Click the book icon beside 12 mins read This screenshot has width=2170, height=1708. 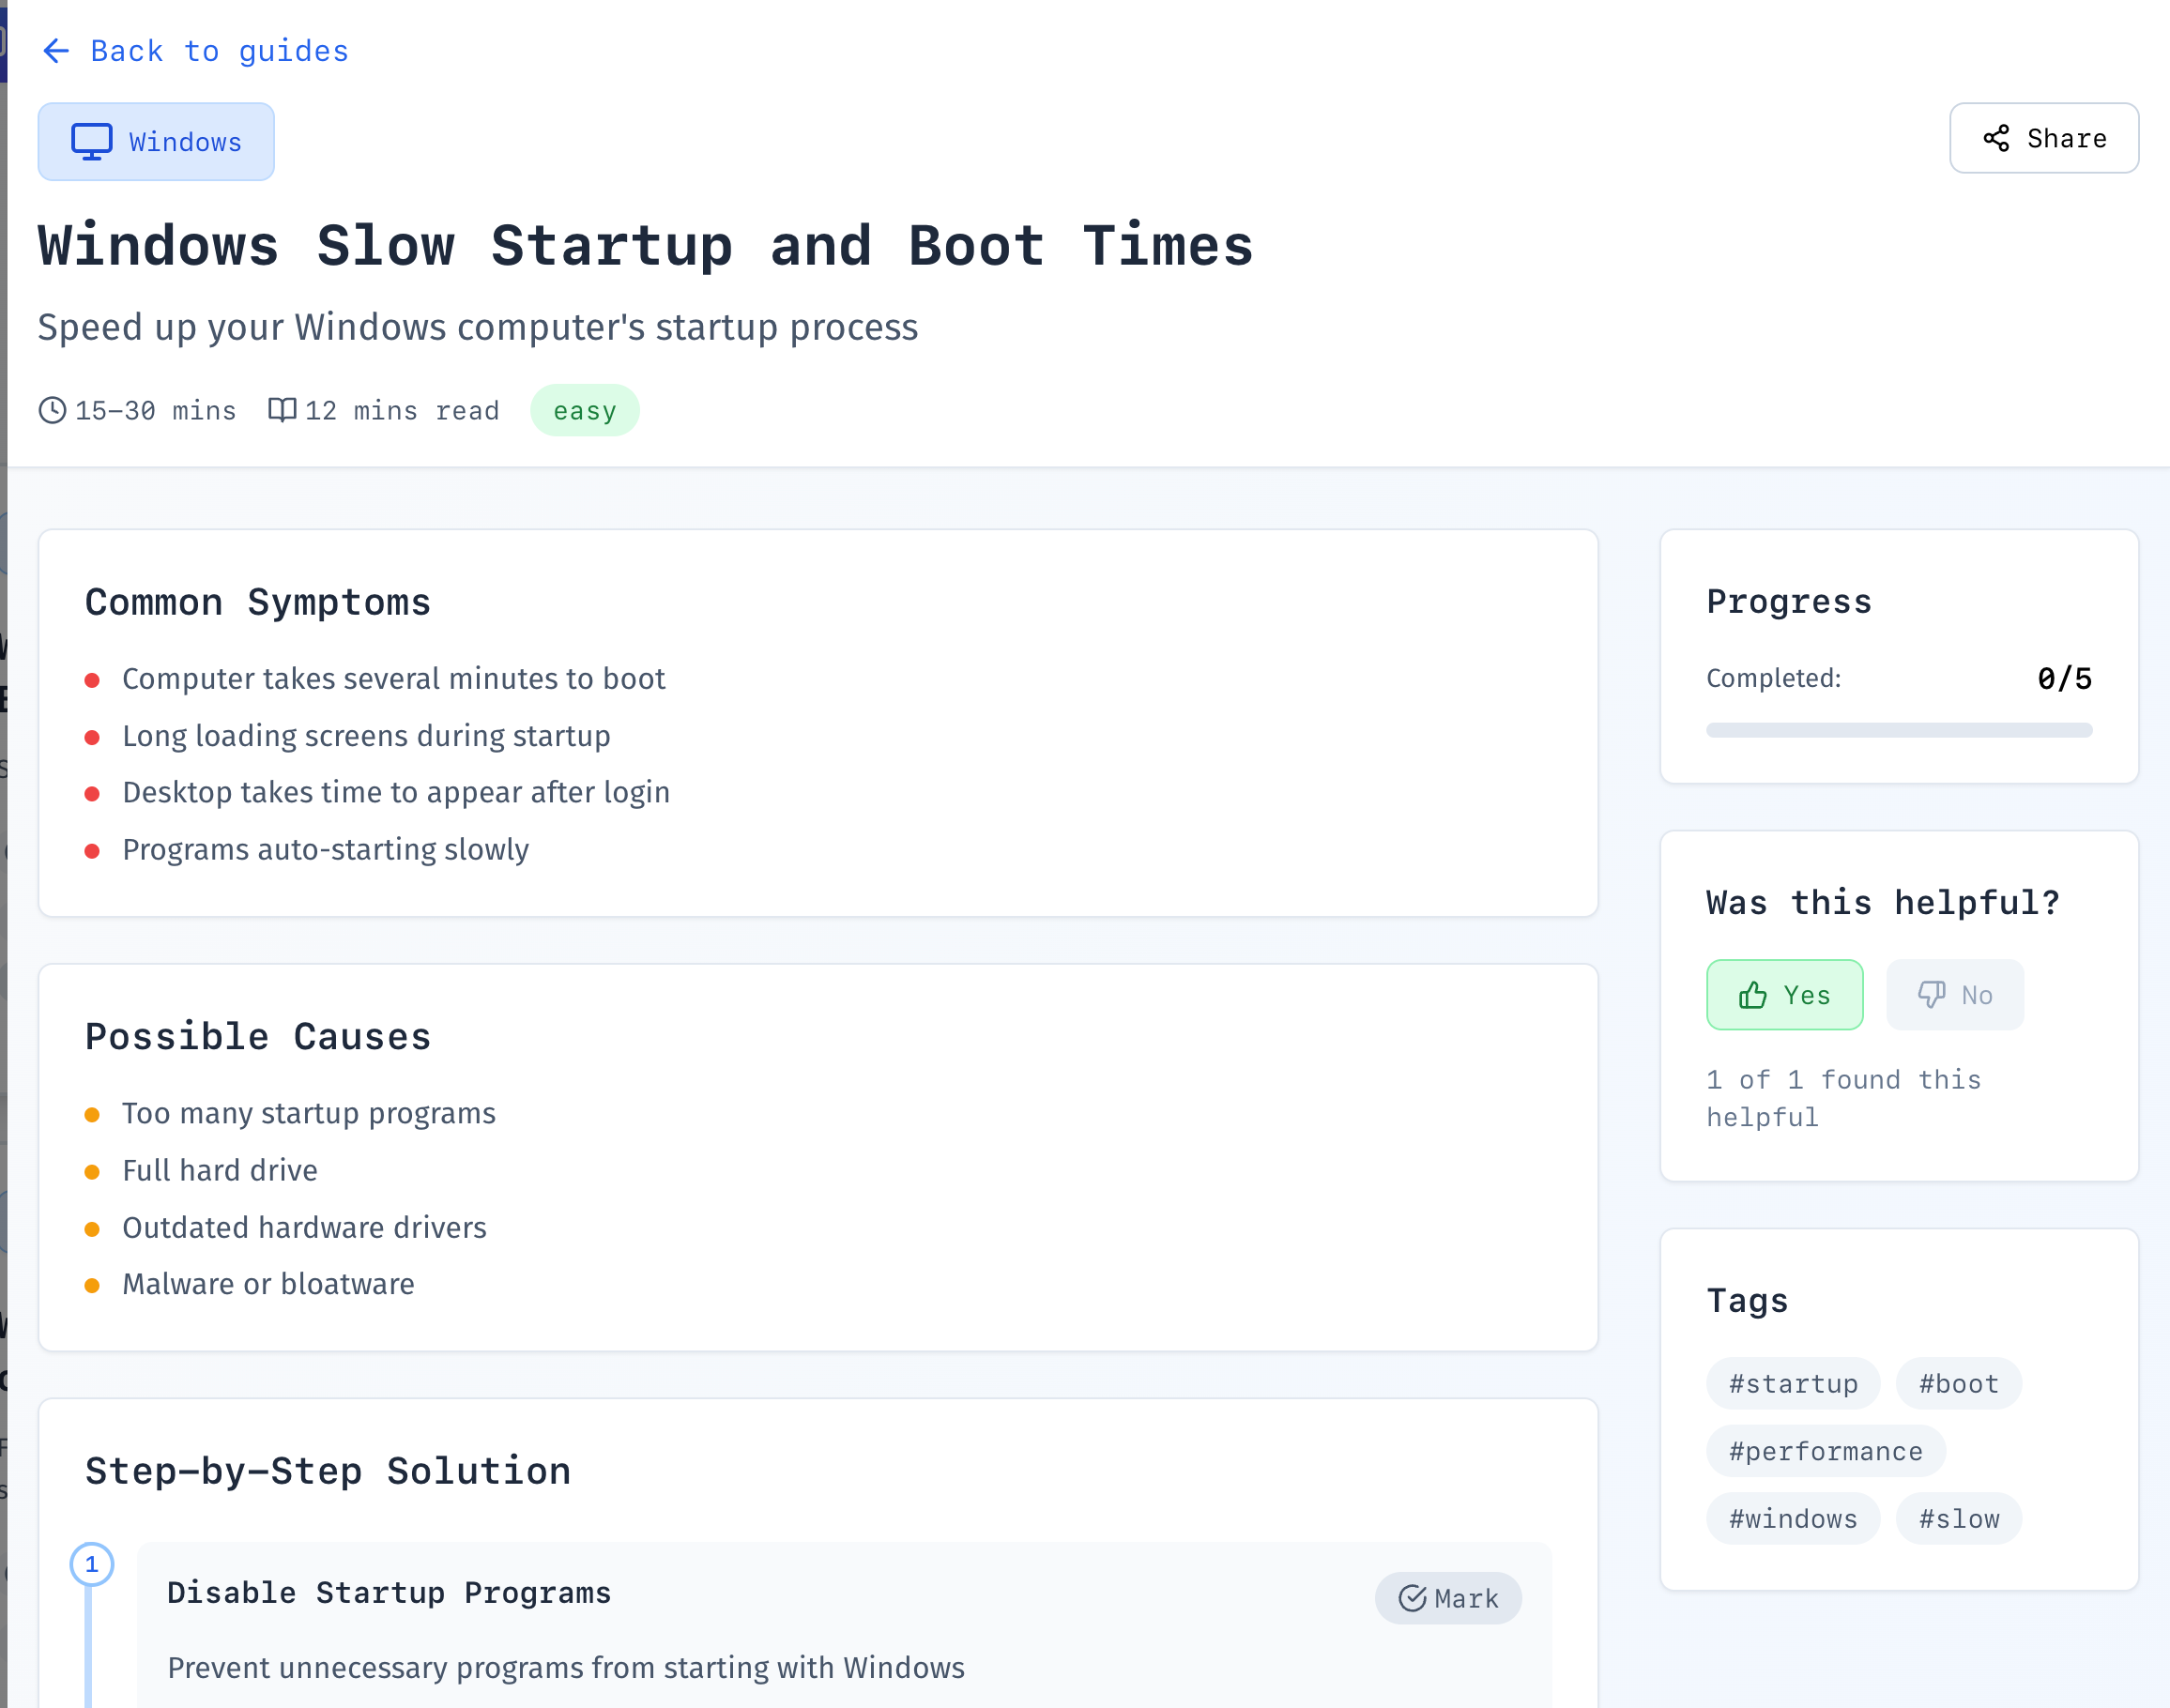point(282,410)
